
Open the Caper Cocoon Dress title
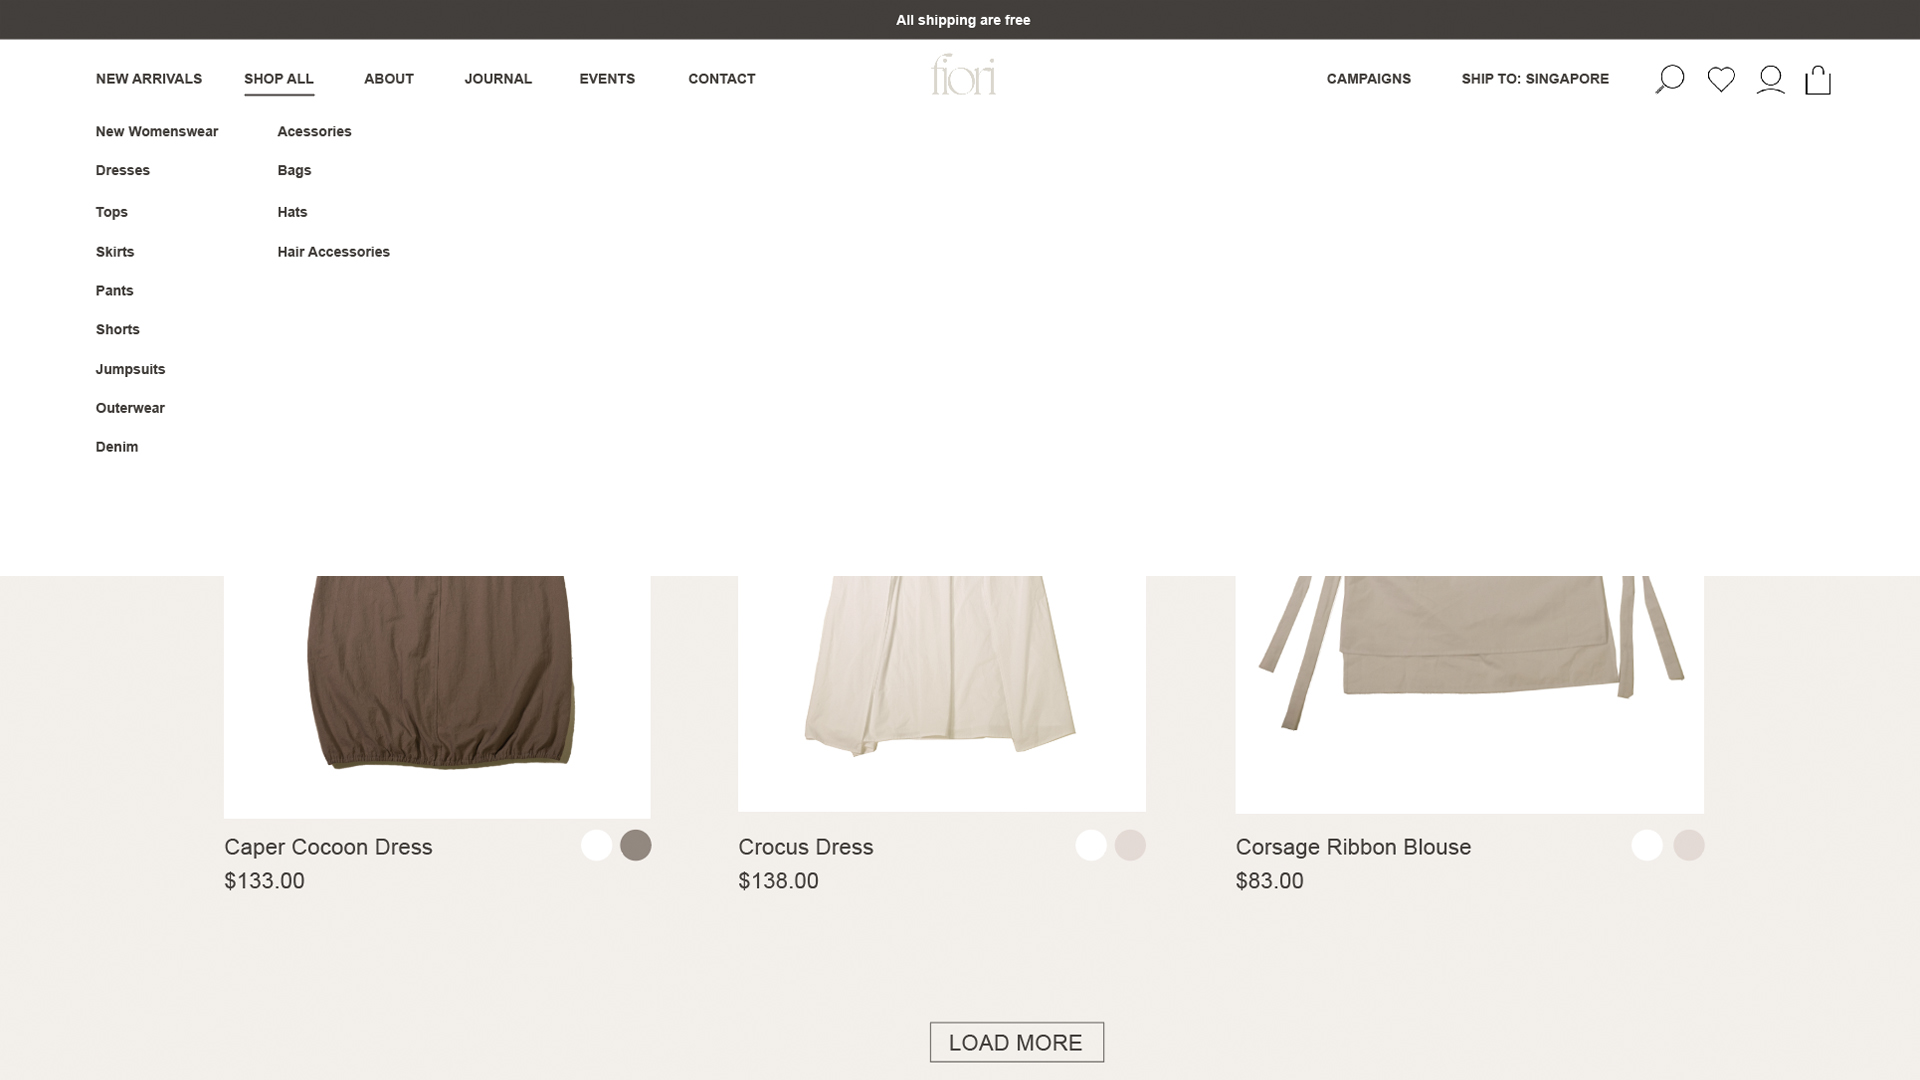point(328,847)
